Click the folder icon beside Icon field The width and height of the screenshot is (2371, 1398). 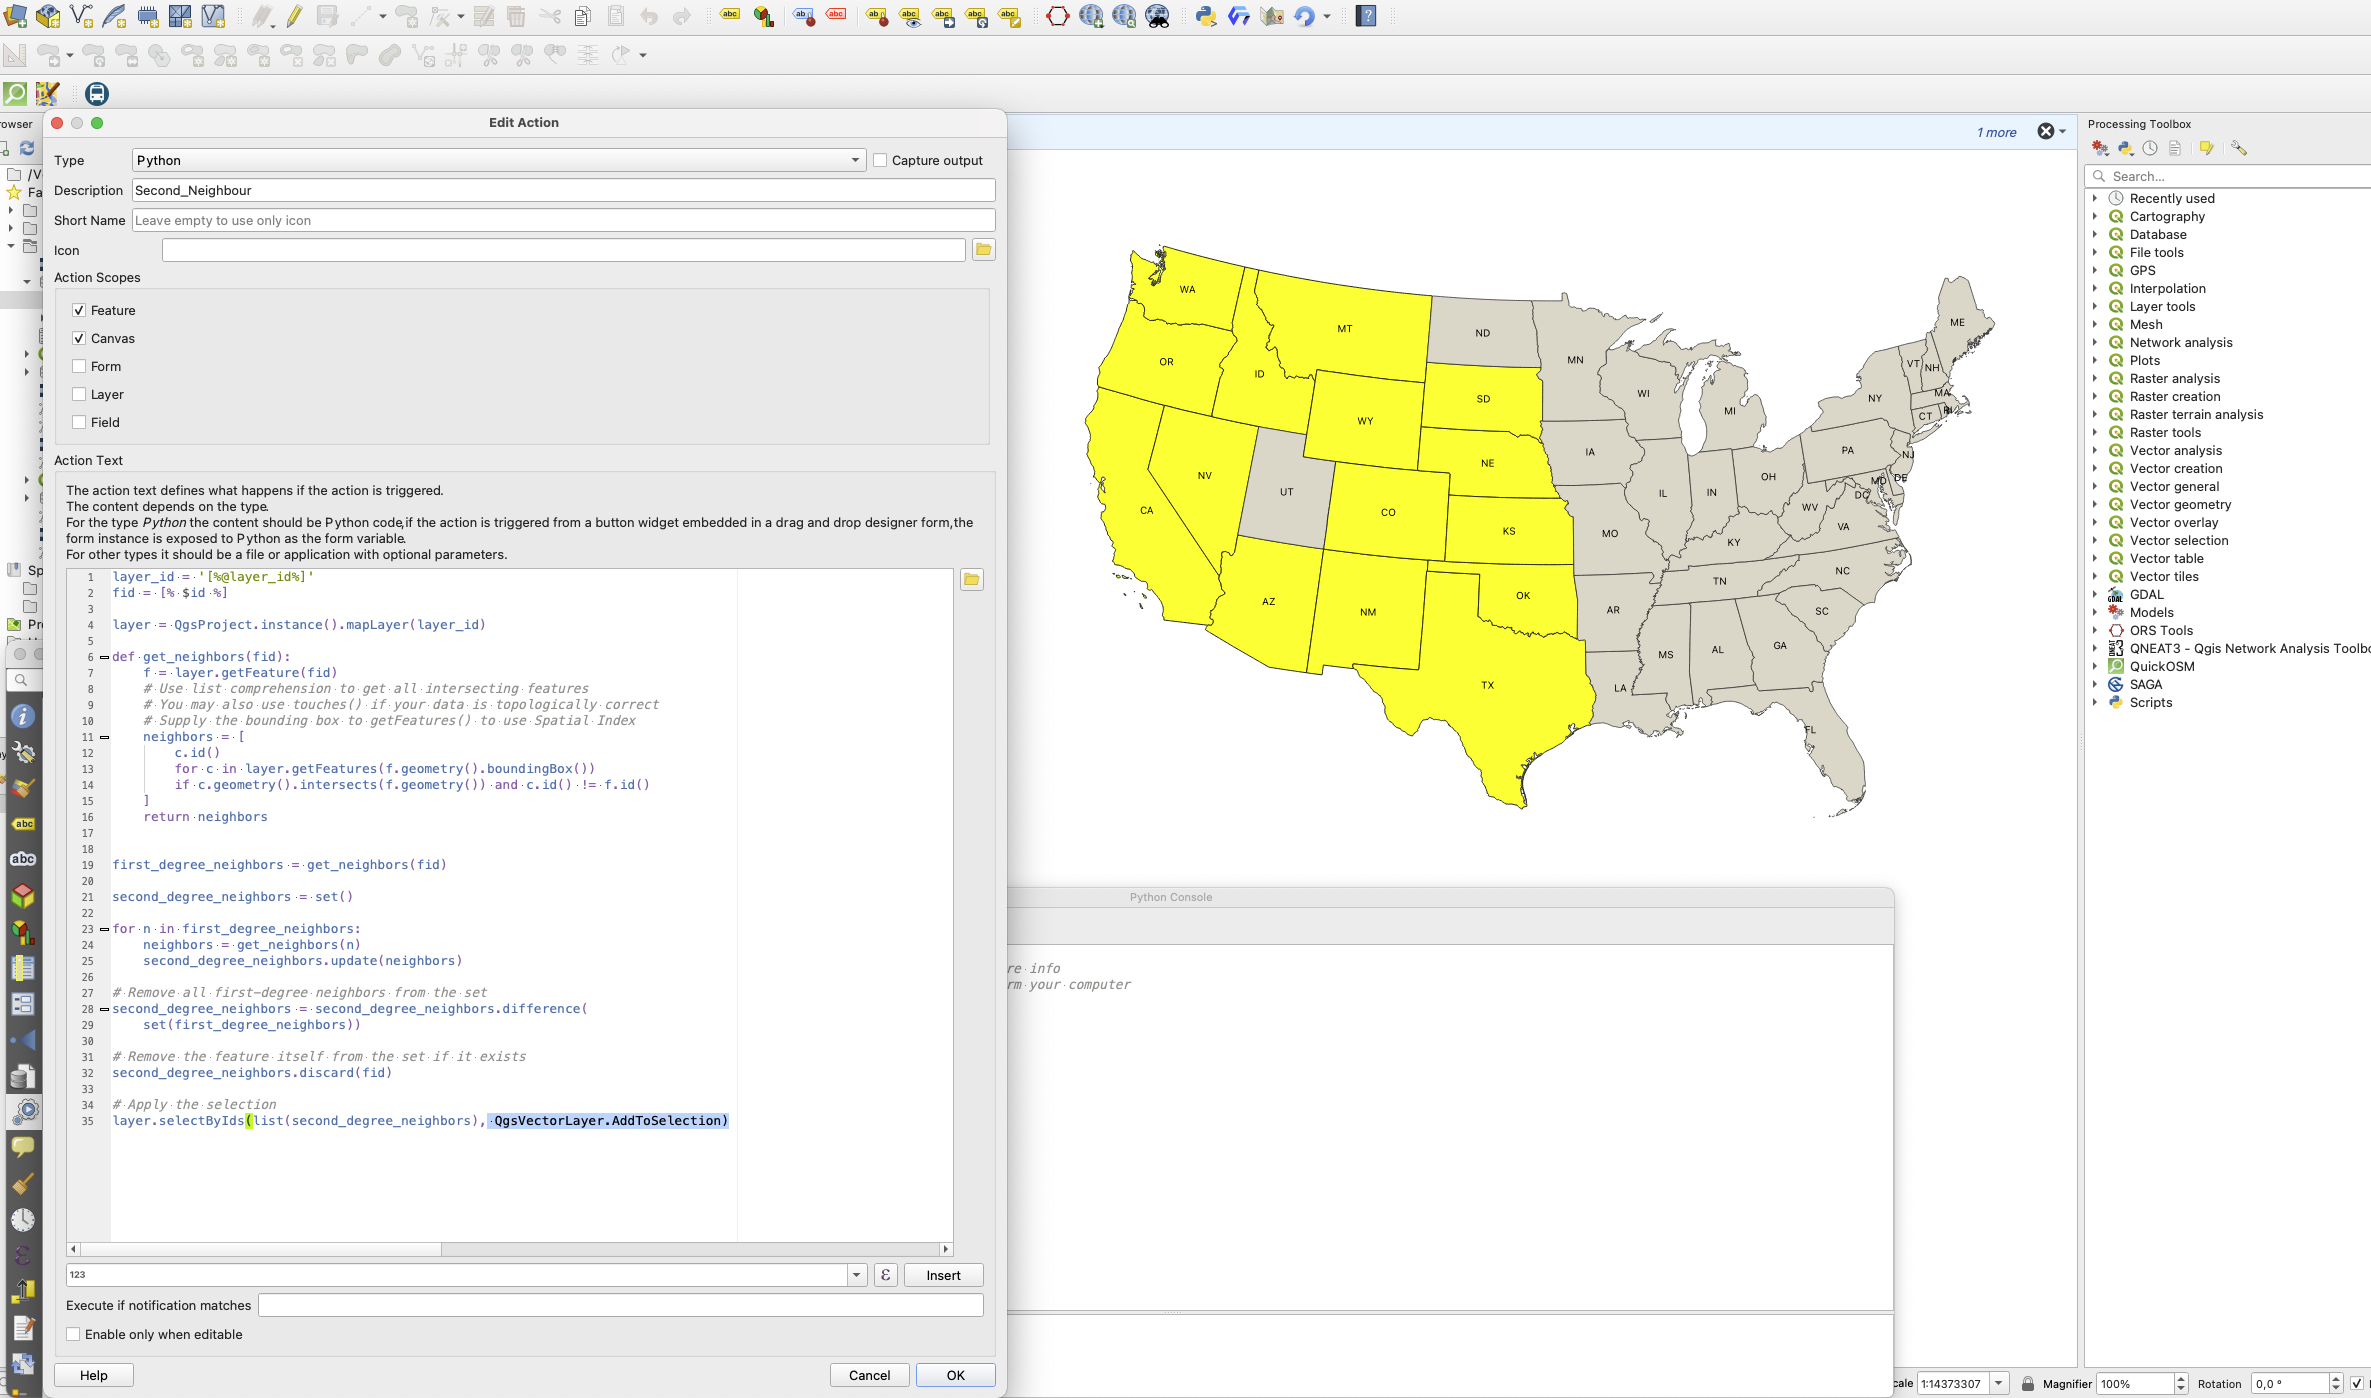coord(983,250)
